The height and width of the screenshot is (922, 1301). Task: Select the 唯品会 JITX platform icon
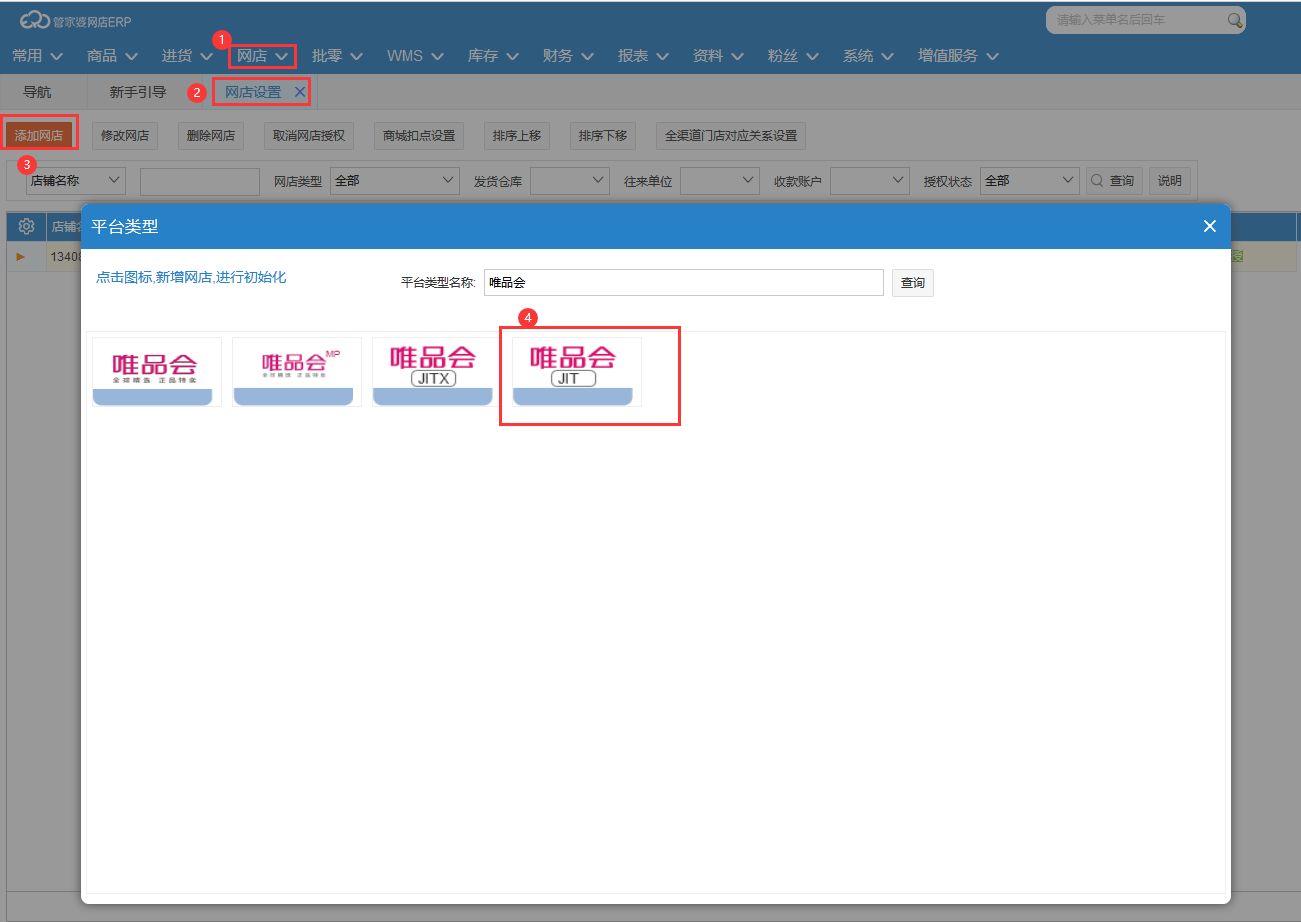click(x=436, y=372)
